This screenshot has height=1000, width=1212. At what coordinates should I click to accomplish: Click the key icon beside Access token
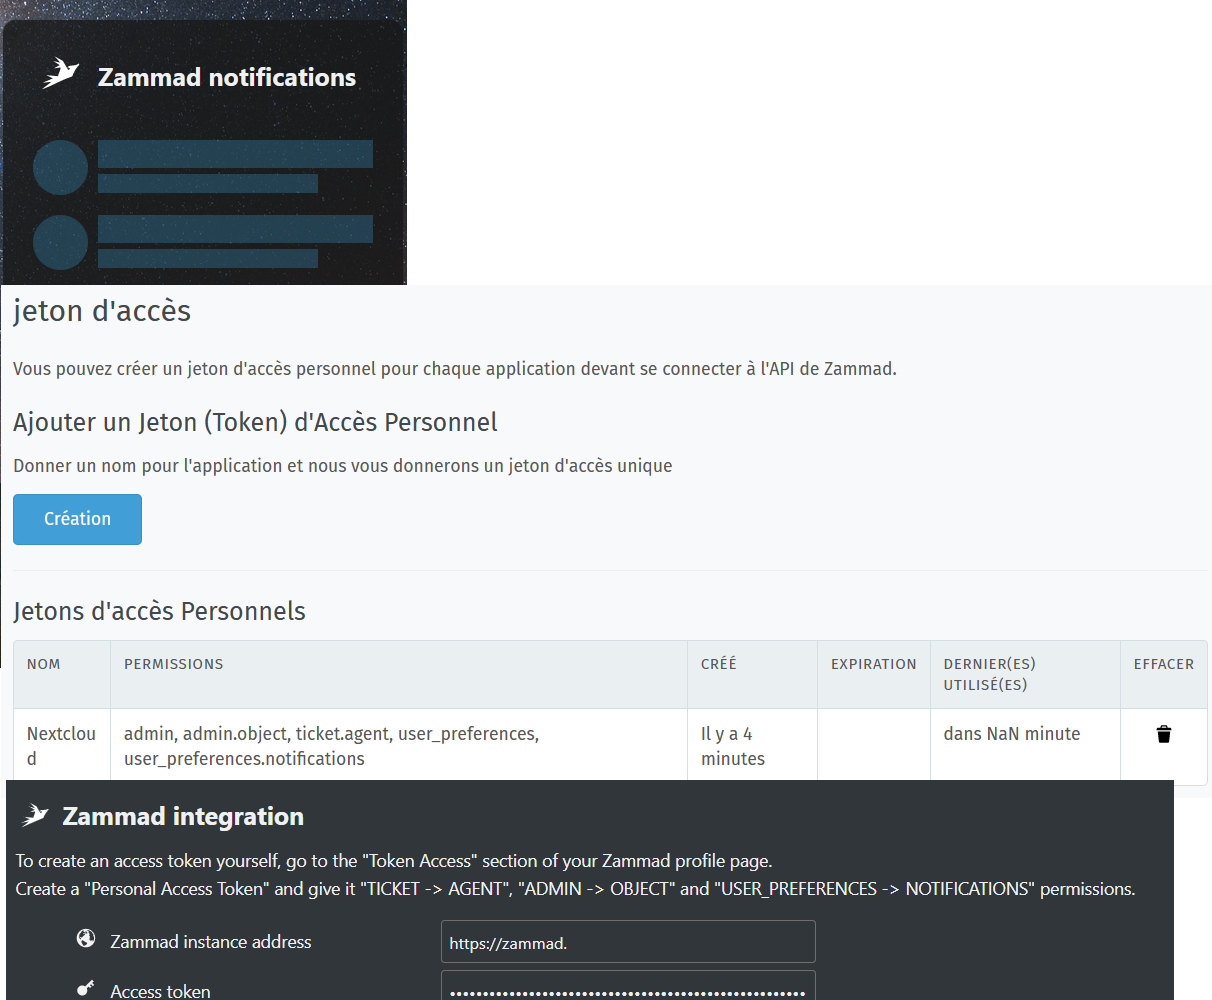[x=86, y=988]
